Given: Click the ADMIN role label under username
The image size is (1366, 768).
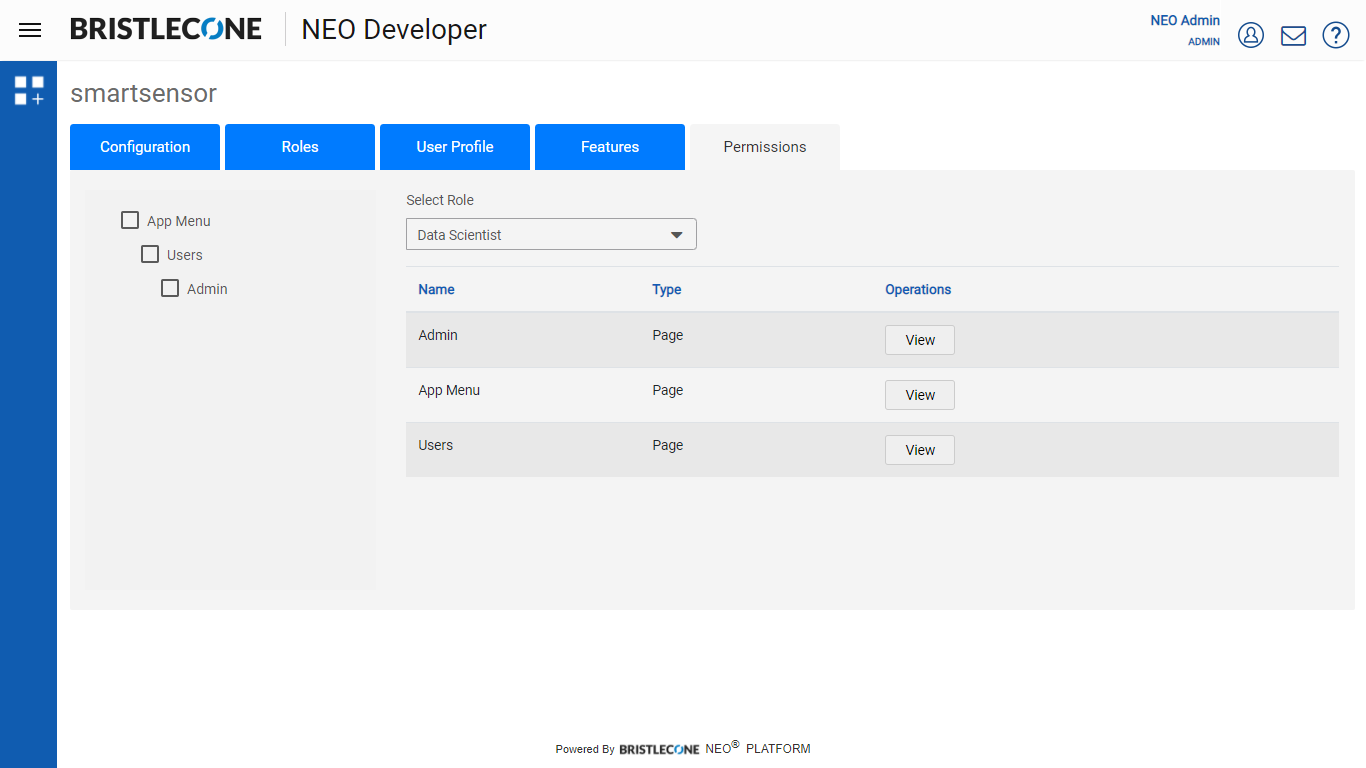Looking at the screenshot, I should pyautogui.click(x=1204, y=42).
